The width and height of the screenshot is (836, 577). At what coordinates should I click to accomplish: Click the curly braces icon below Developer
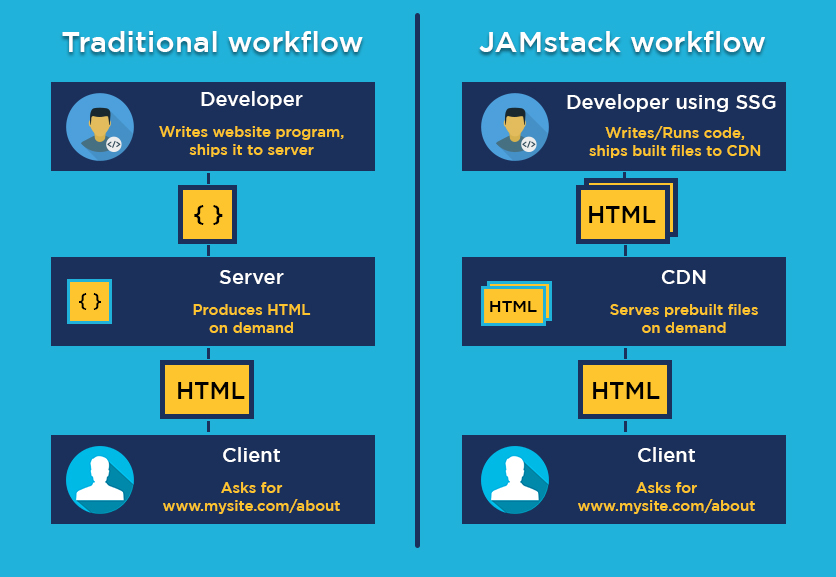207,214
